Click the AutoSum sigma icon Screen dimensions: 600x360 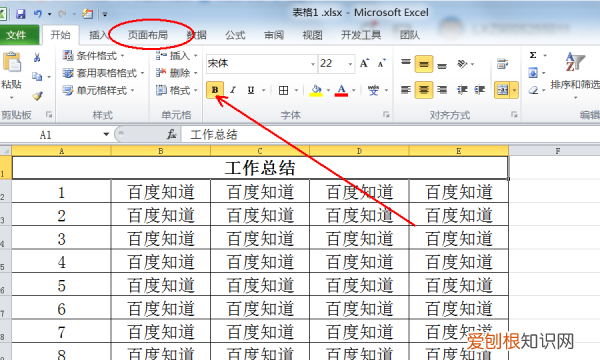coord(533,55)
